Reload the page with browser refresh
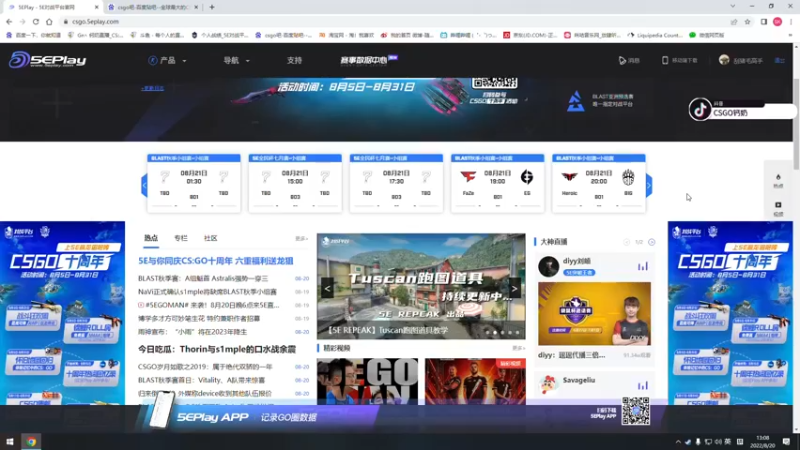Image resolution: width=800 pixels, height=450 pixels. pos(36,22)
